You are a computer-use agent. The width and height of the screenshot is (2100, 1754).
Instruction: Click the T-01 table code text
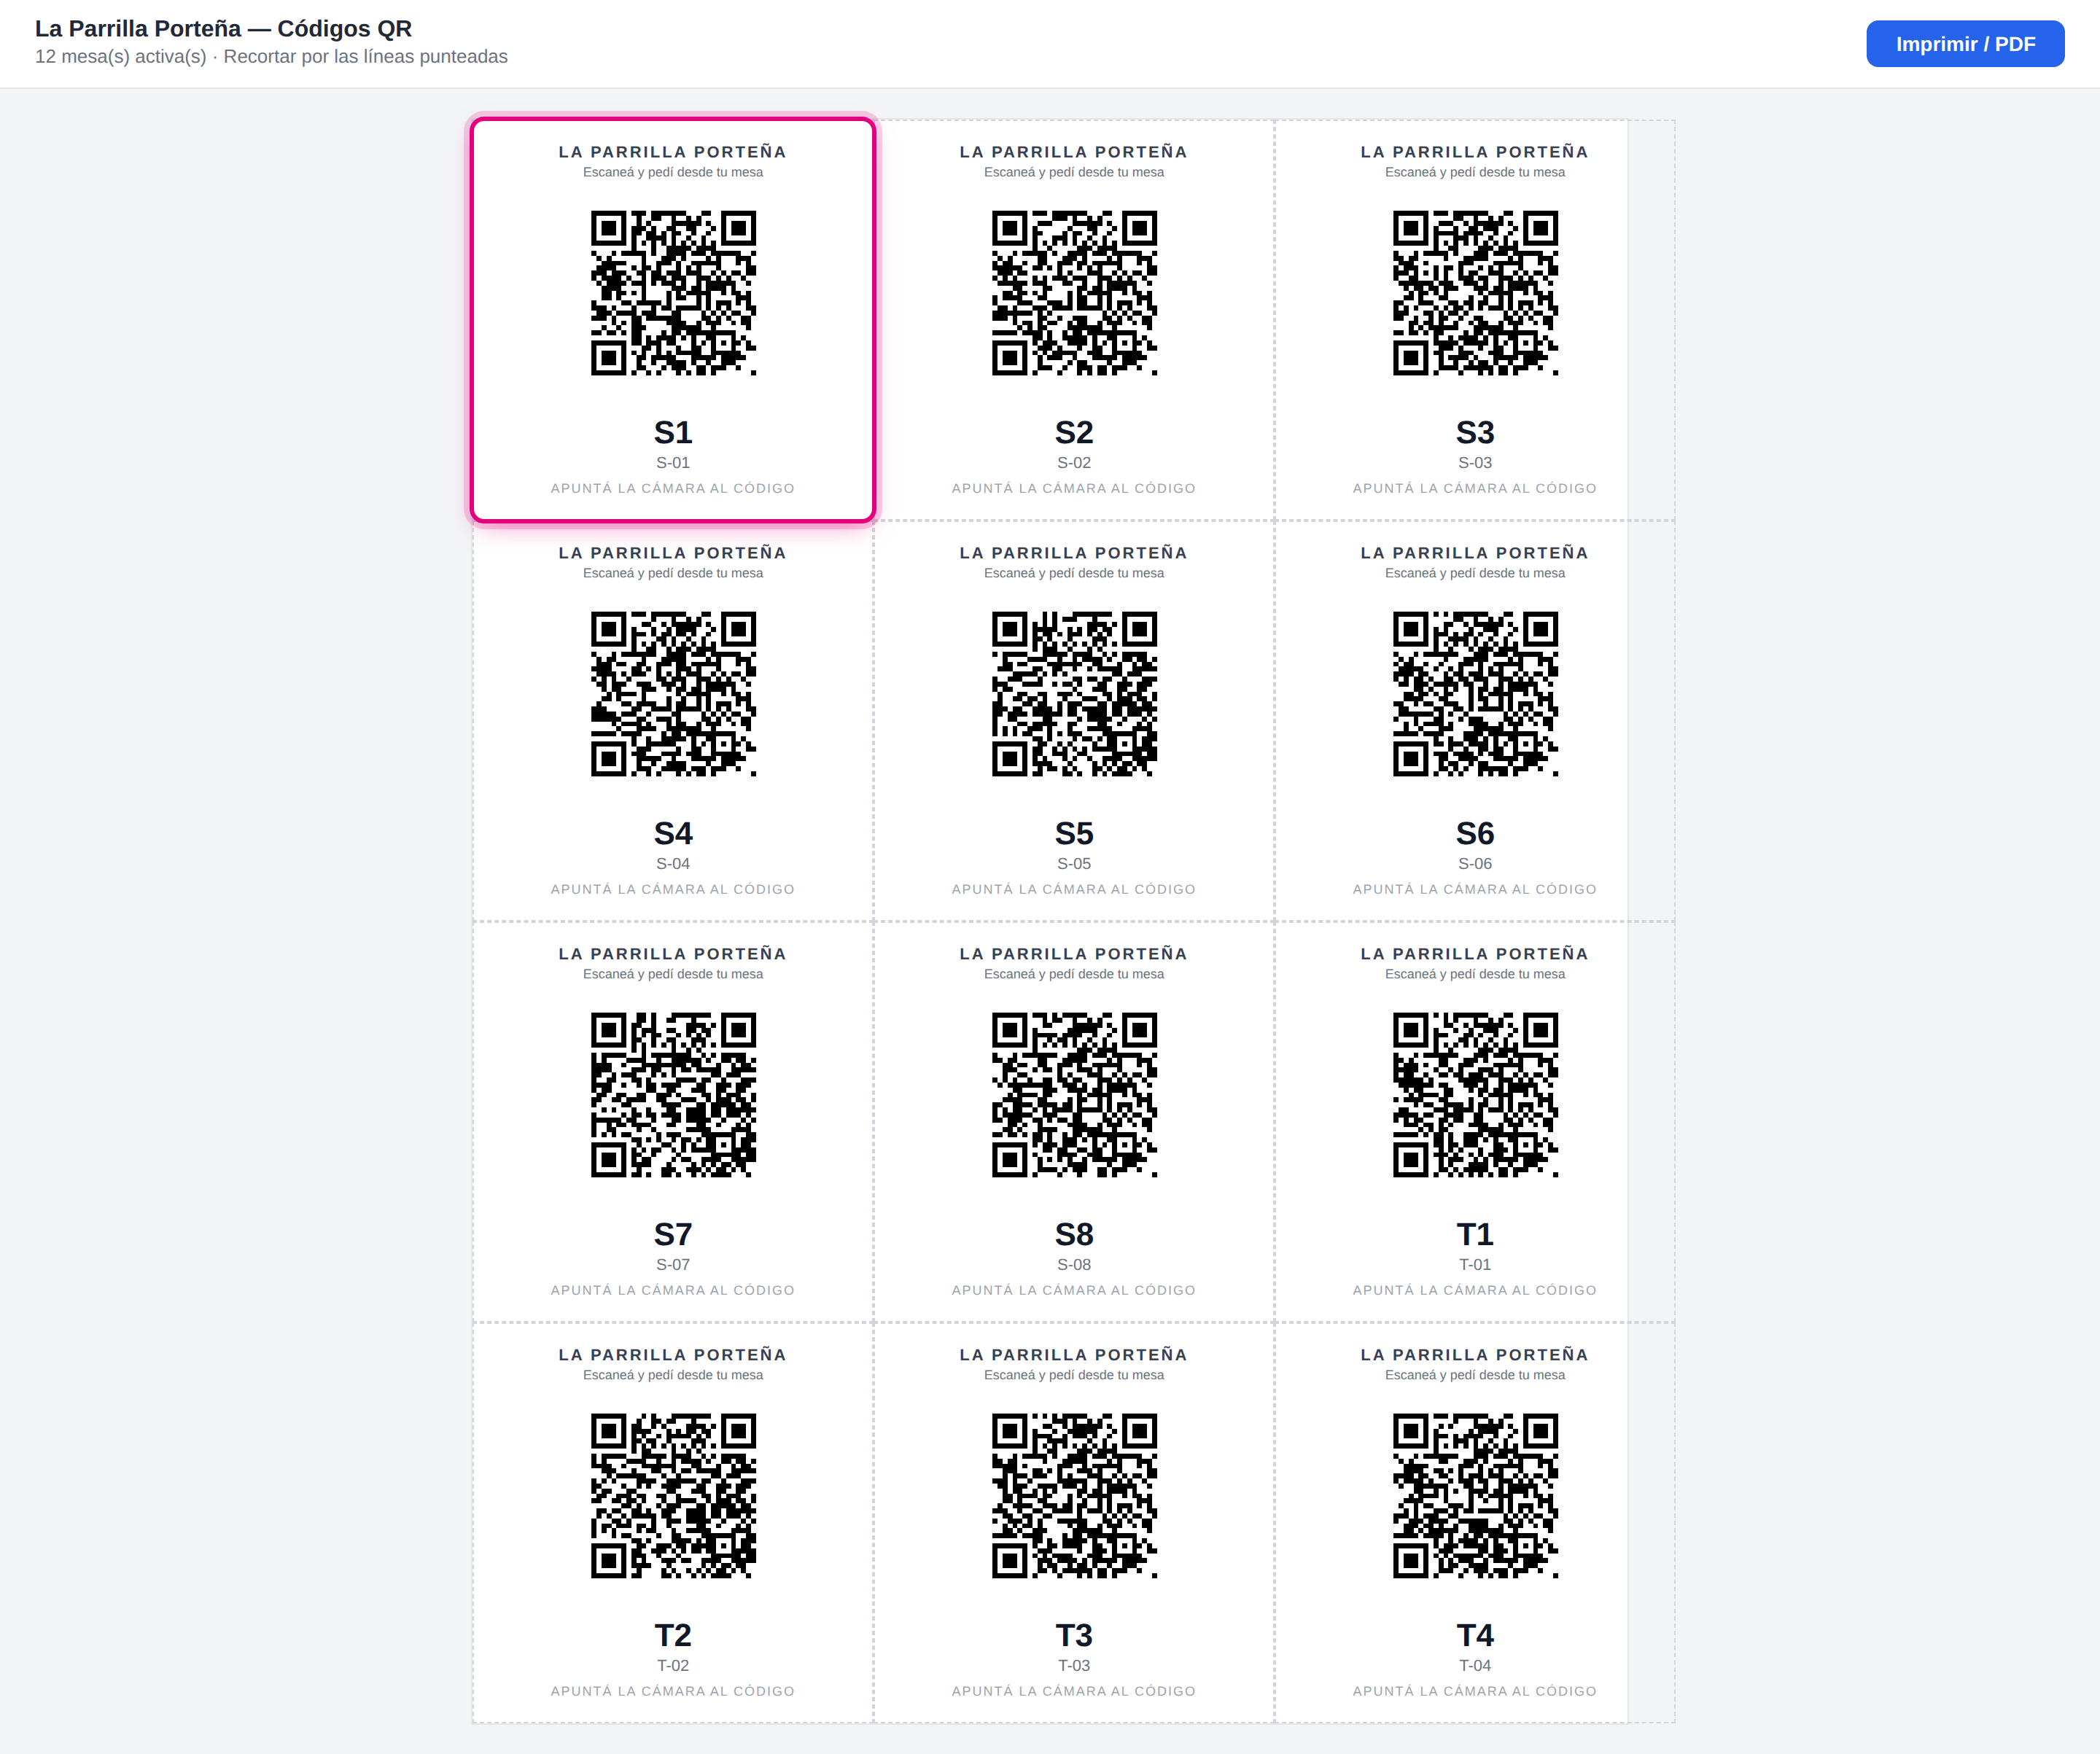point(1475,1264)
